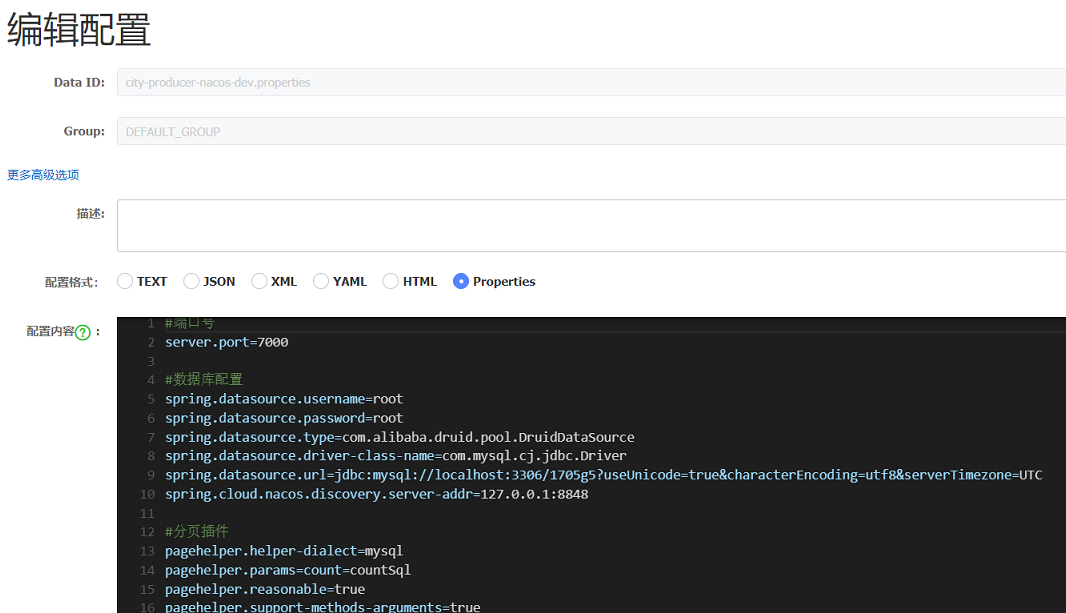Focus the 描述 description text area

pos(591,226)
